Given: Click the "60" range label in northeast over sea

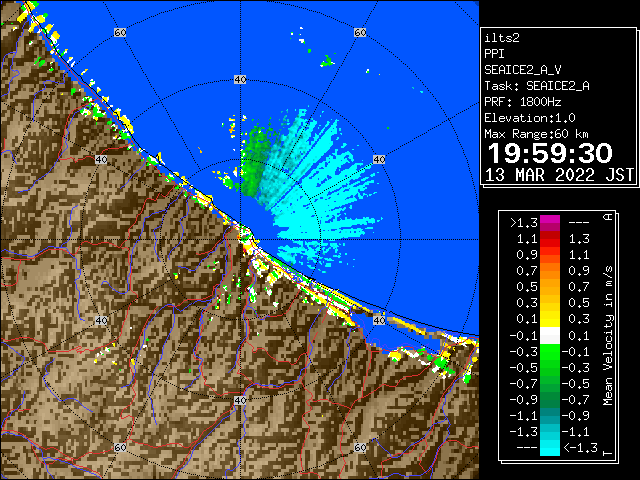Looking at the screenshot, I should (x=360, y=32).
